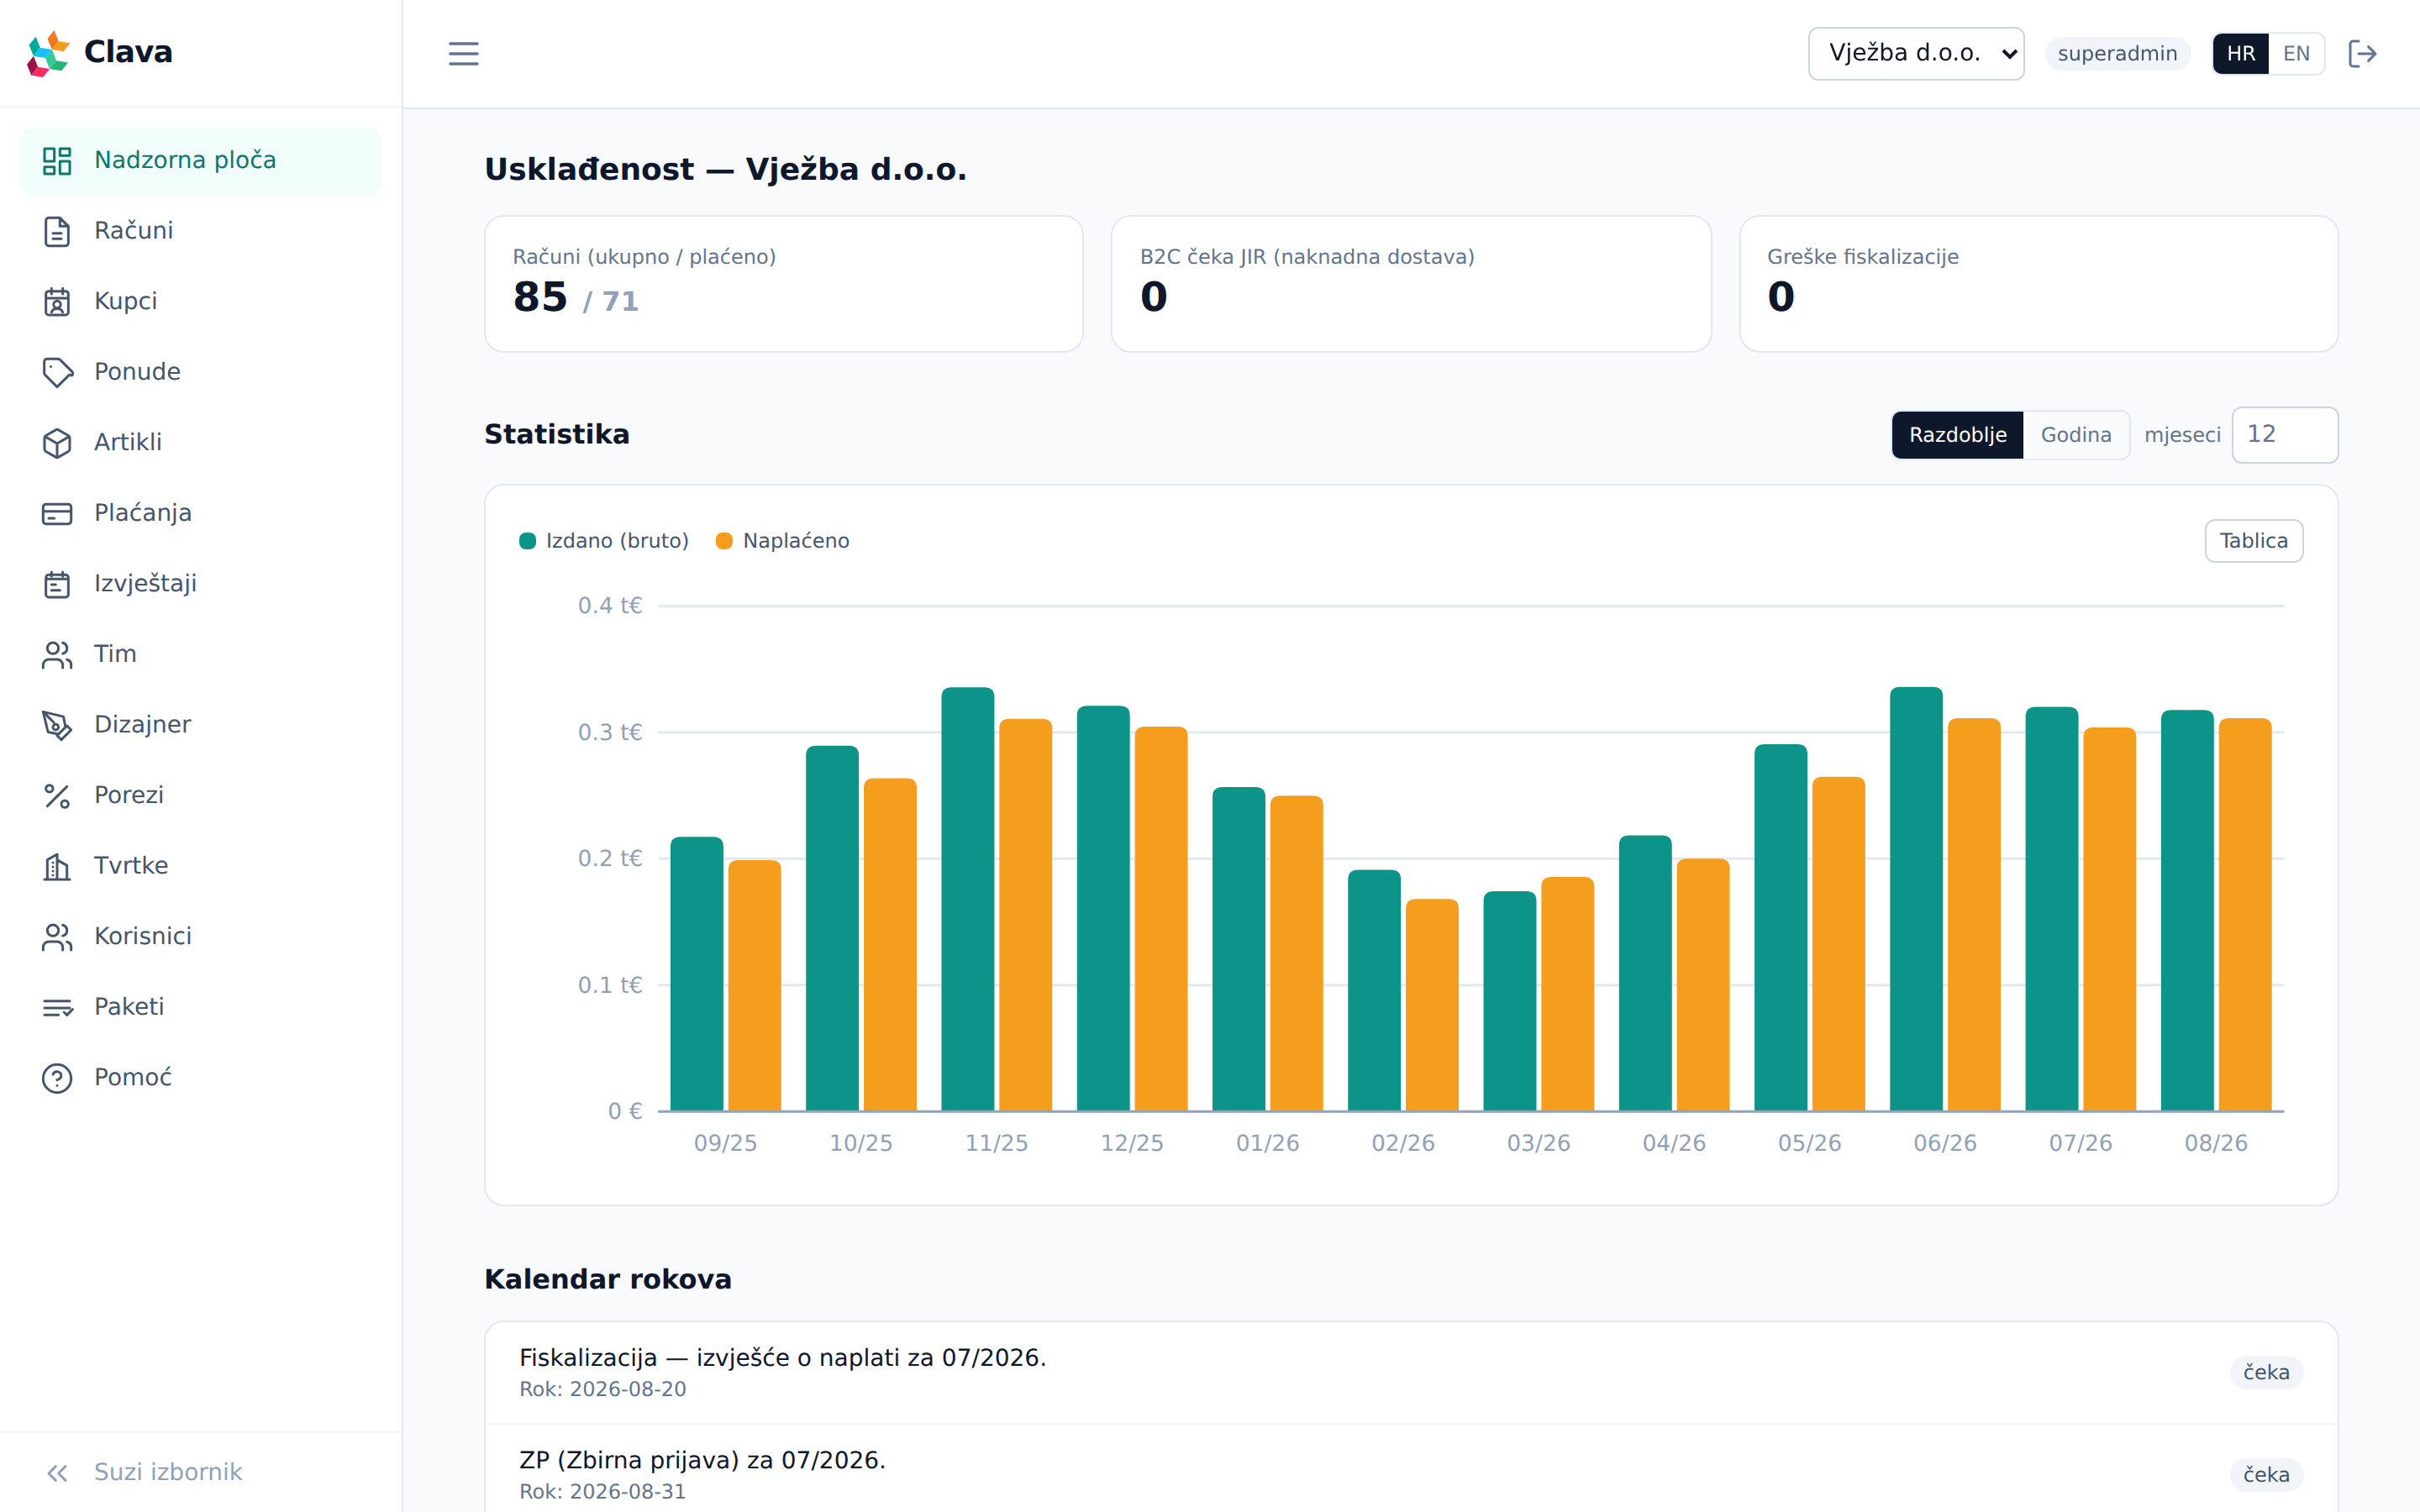
Task: Open Fiskalizacija izvješće o naplati deadline
Action: [x=1411, y=1373]
